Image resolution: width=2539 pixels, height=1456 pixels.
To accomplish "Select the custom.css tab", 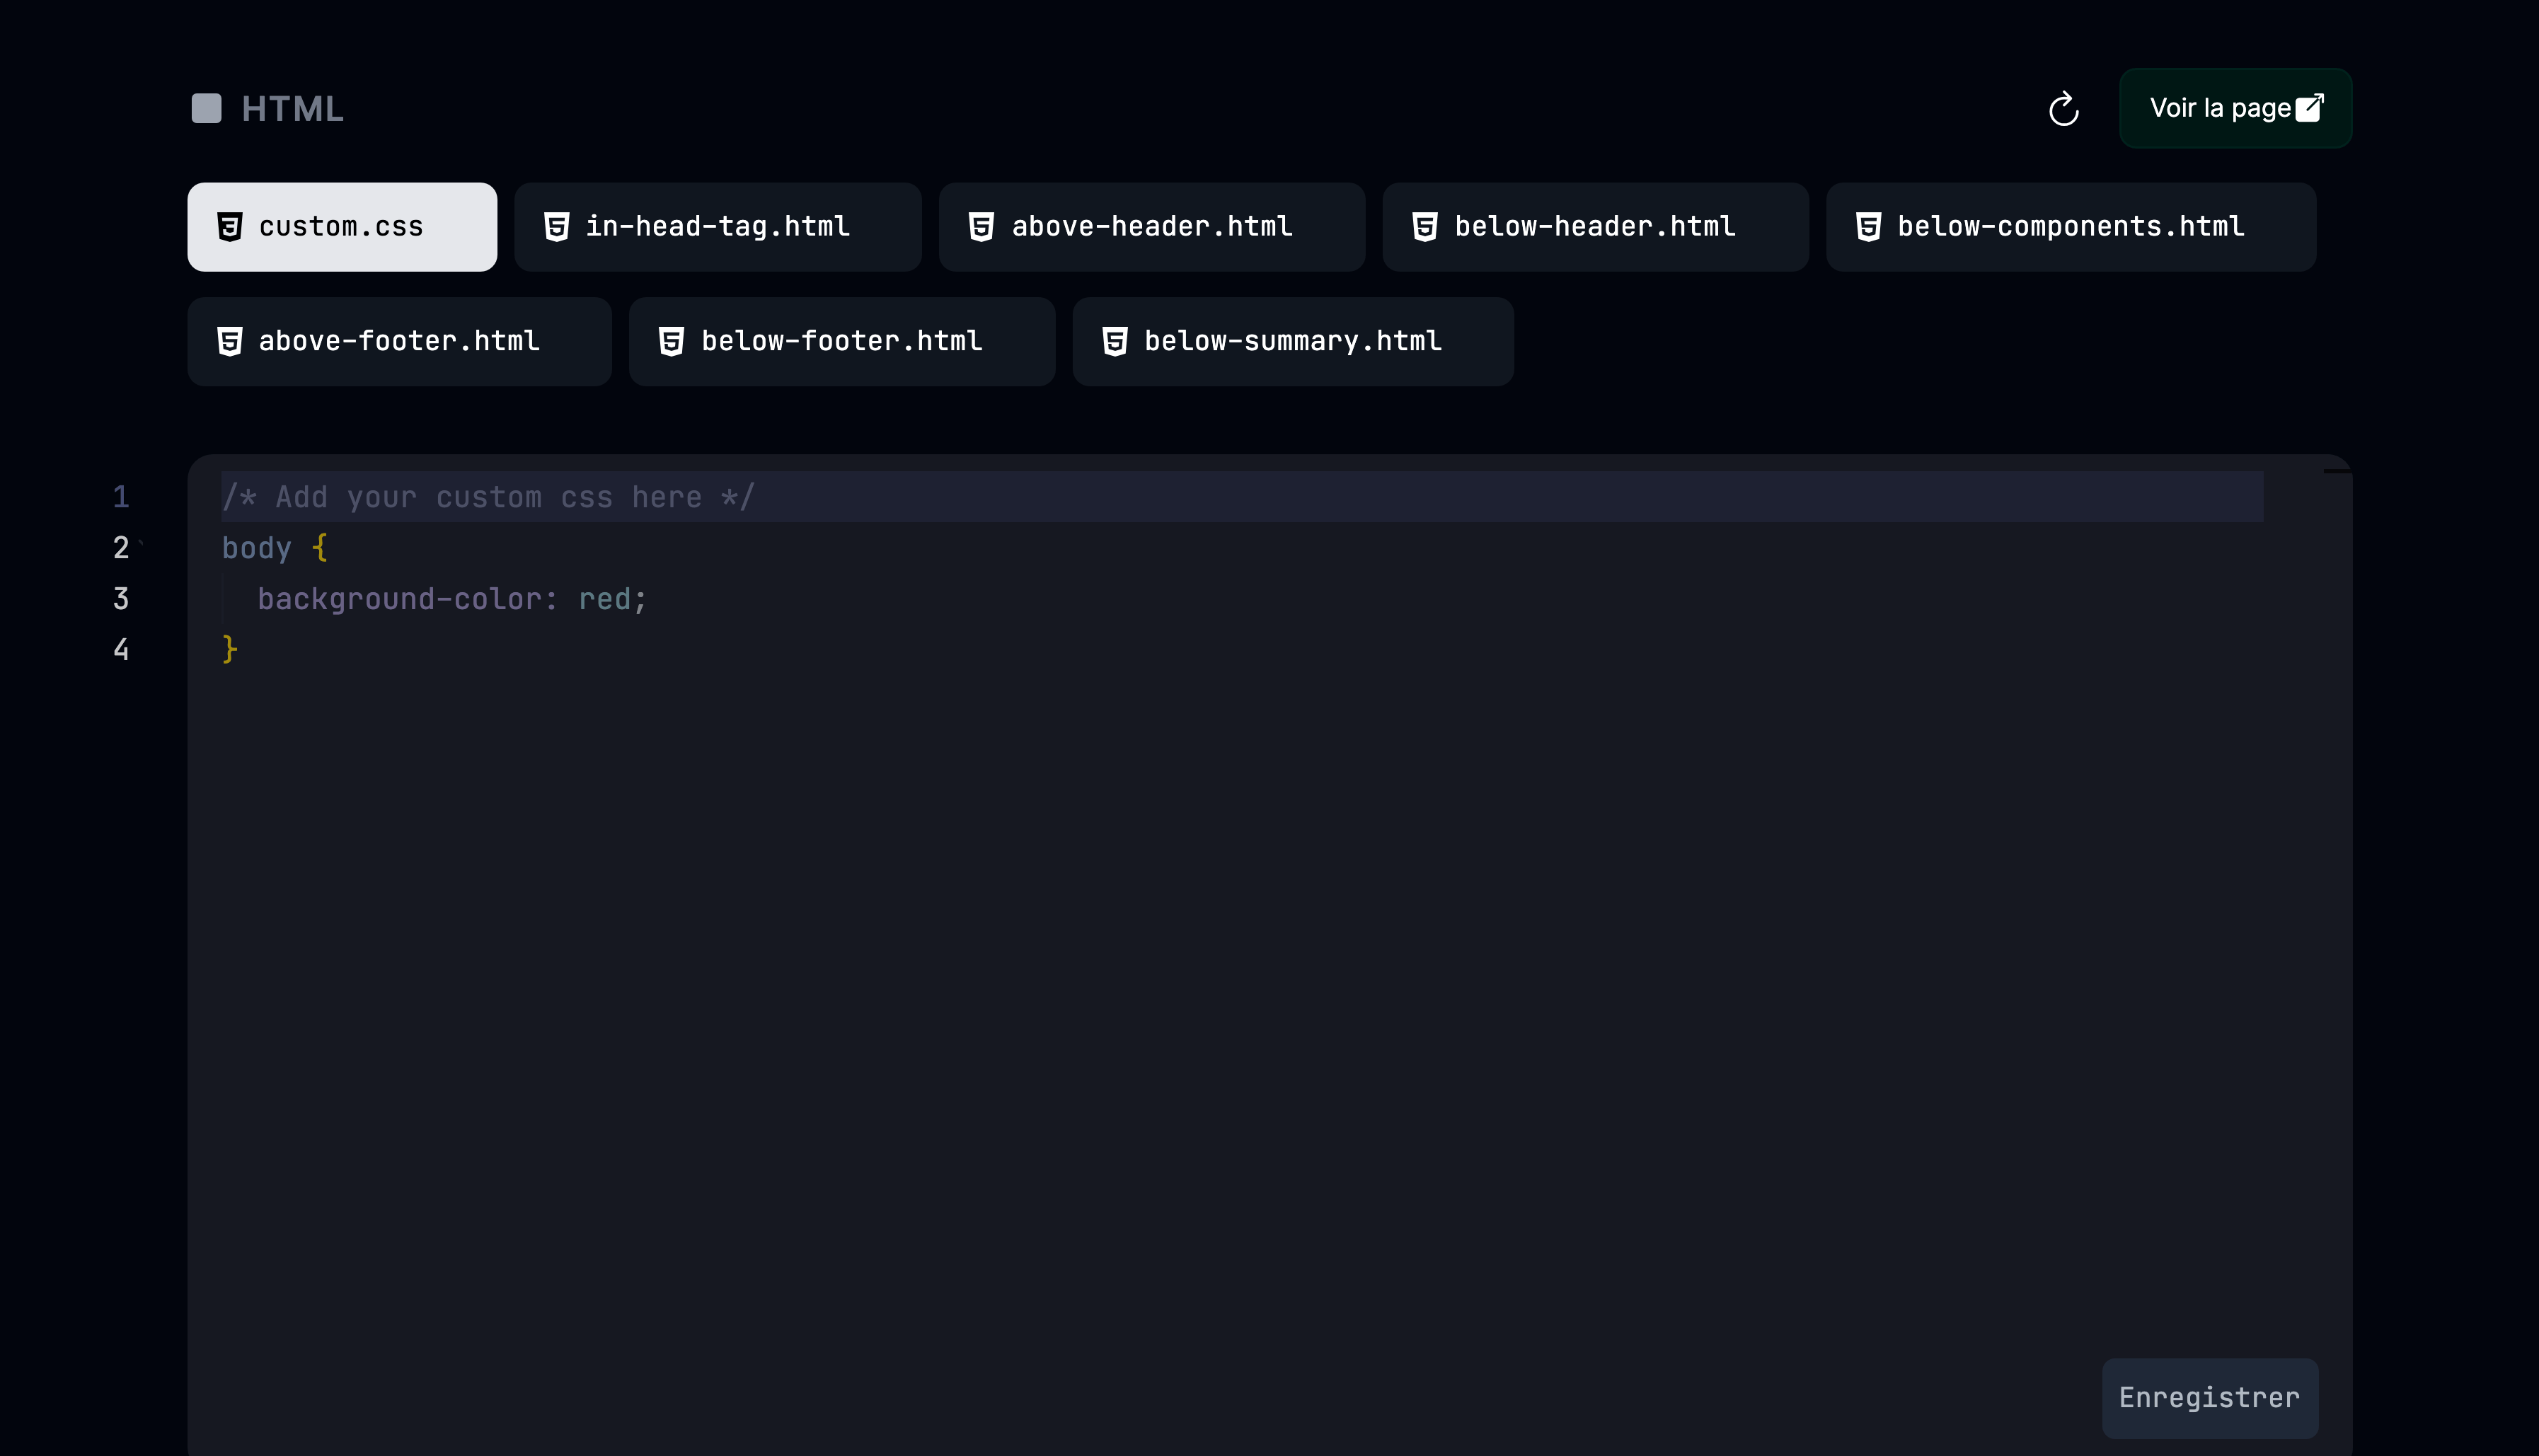I will click(x=342, y=226).
